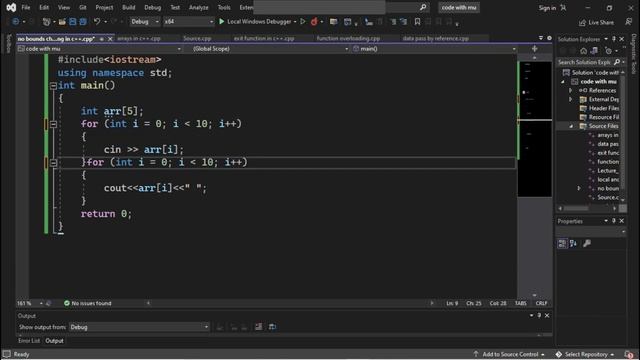Click Solution Explorer switch views icon
The image size is (640, 360).
coord(594,51)
